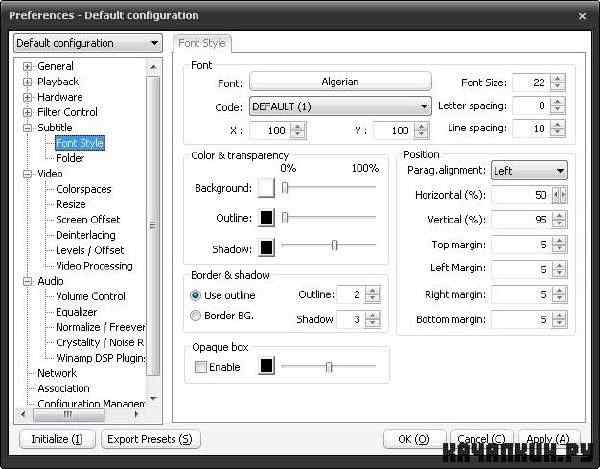This screenshot has height=469, width=600.
Task: Pick the Shadow color swatch
Action: coord(266,248)
